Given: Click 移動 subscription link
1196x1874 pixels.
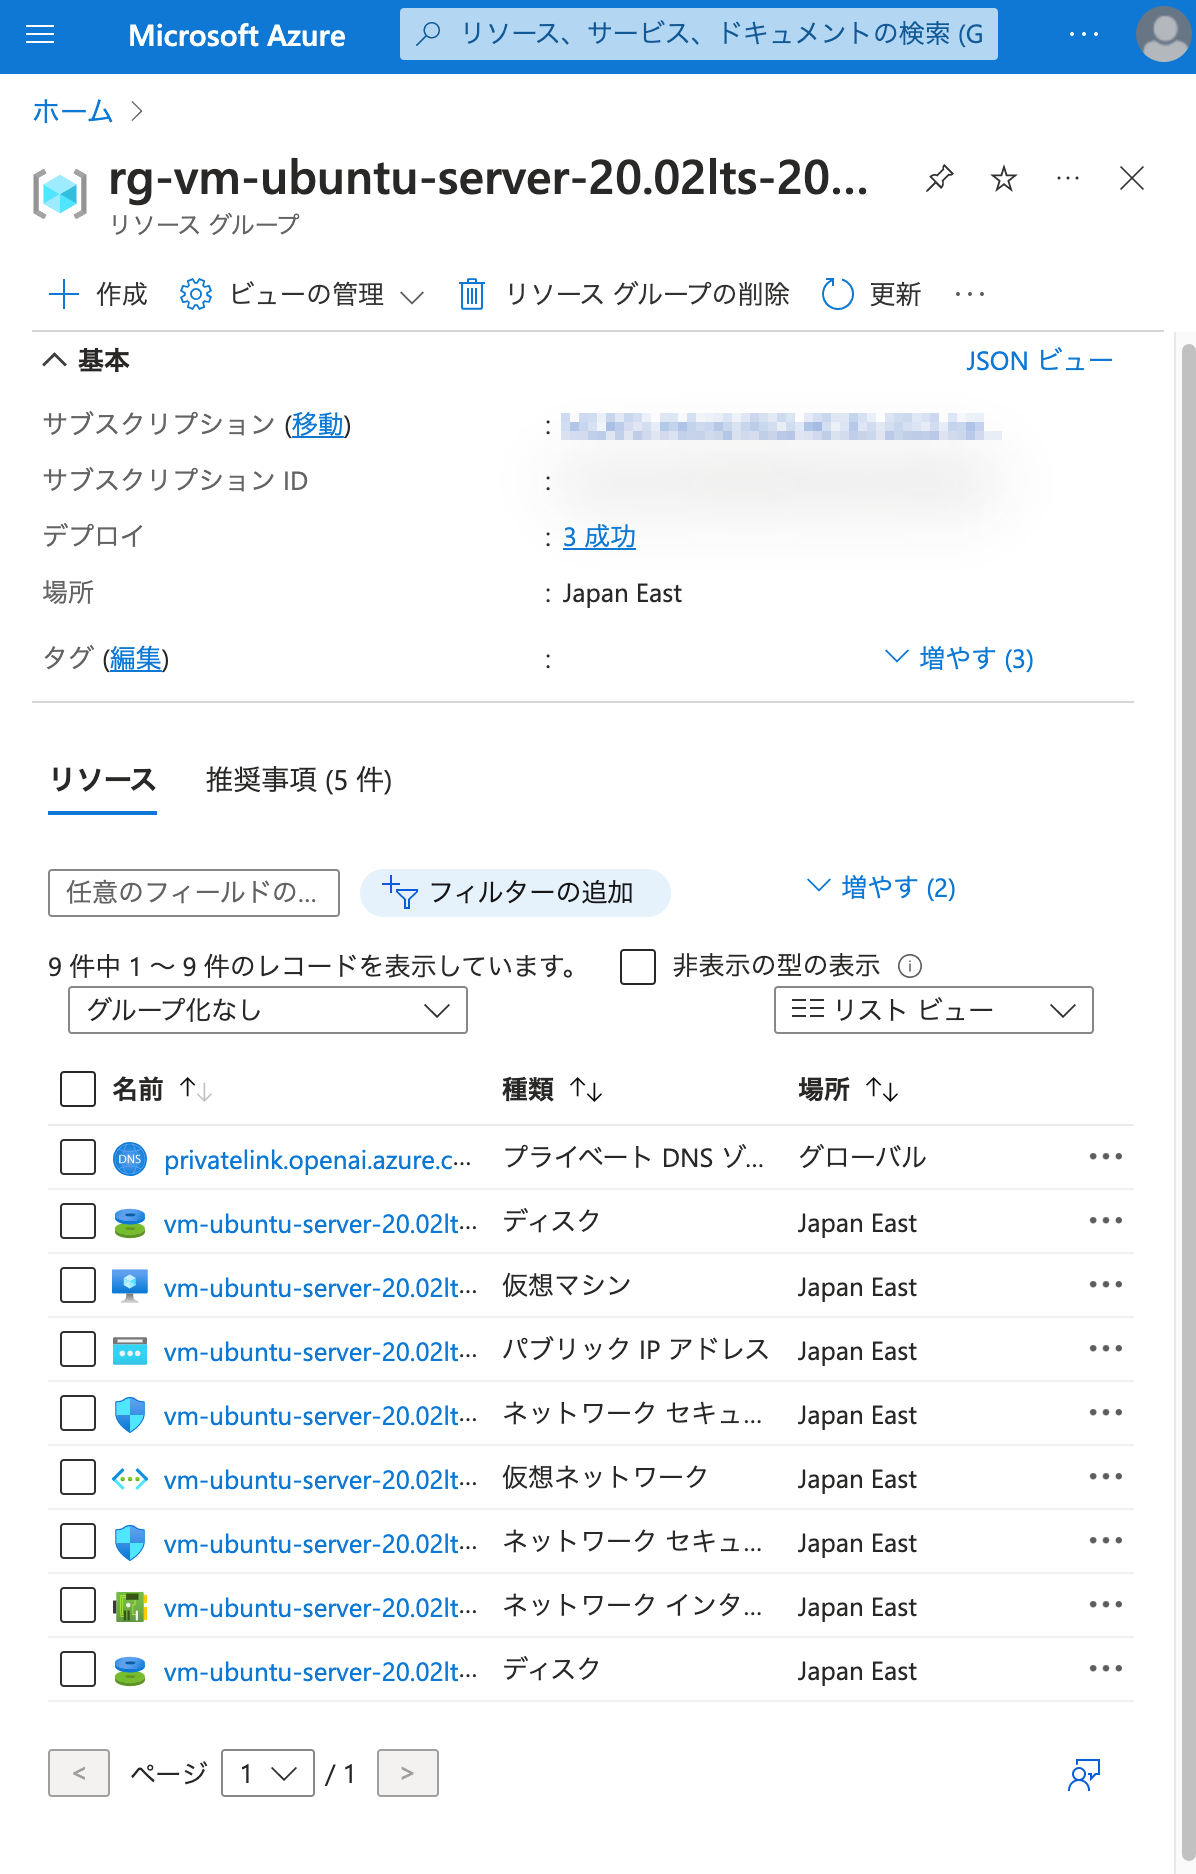Looking at the screenshot, I should [x=318, y=424].
